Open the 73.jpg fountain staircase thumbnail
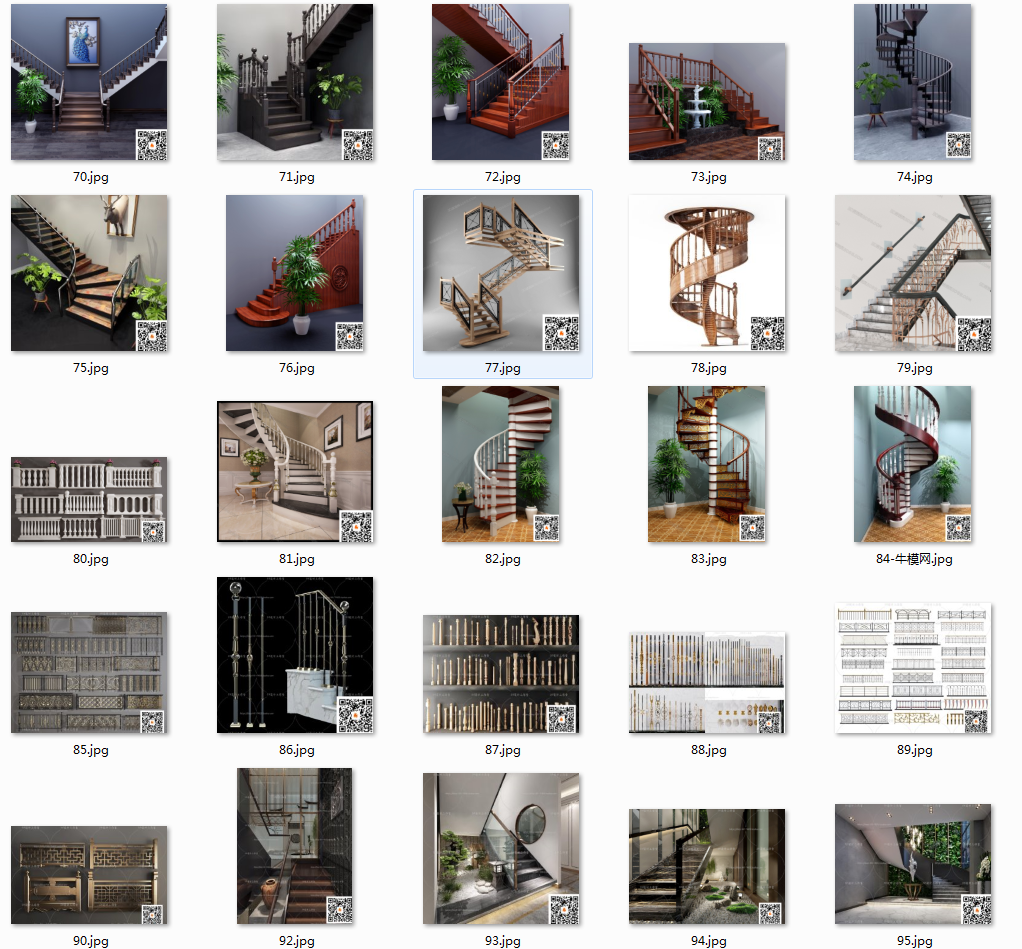The image size is (1022, 949). 707,101
